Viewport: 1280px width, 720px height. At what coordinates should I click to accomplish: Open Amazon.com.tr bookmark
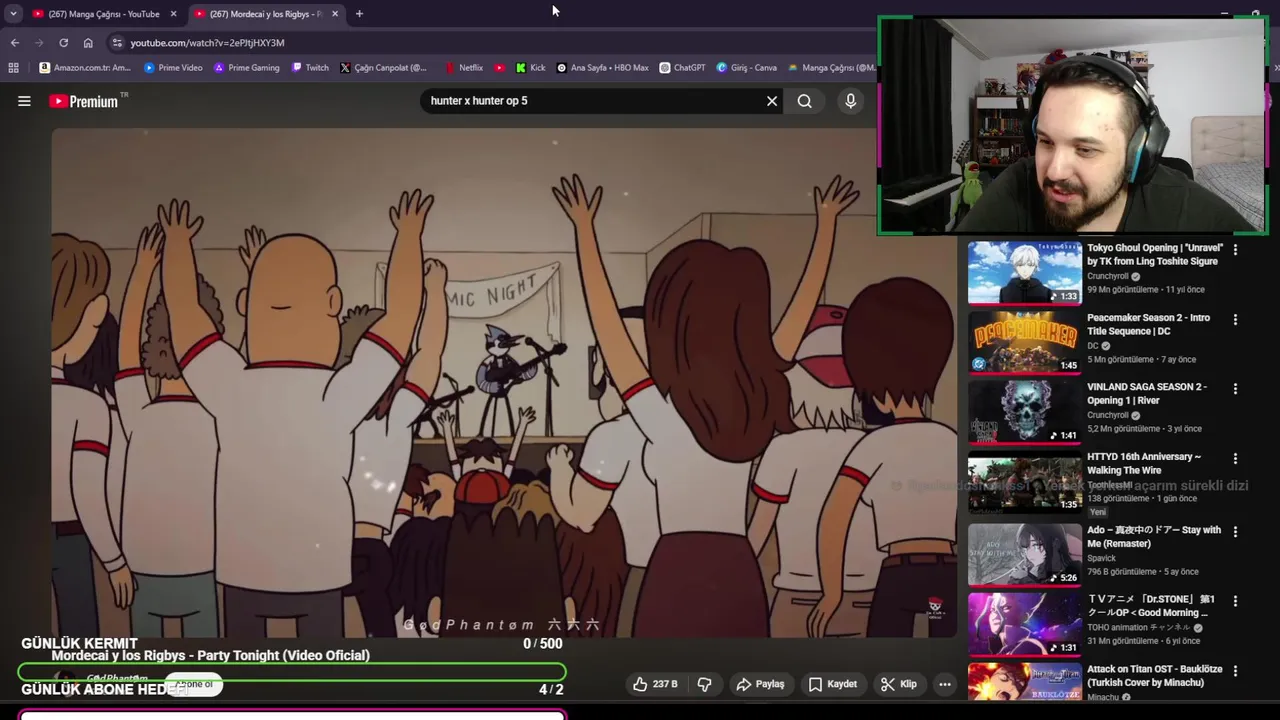point(85,68)
